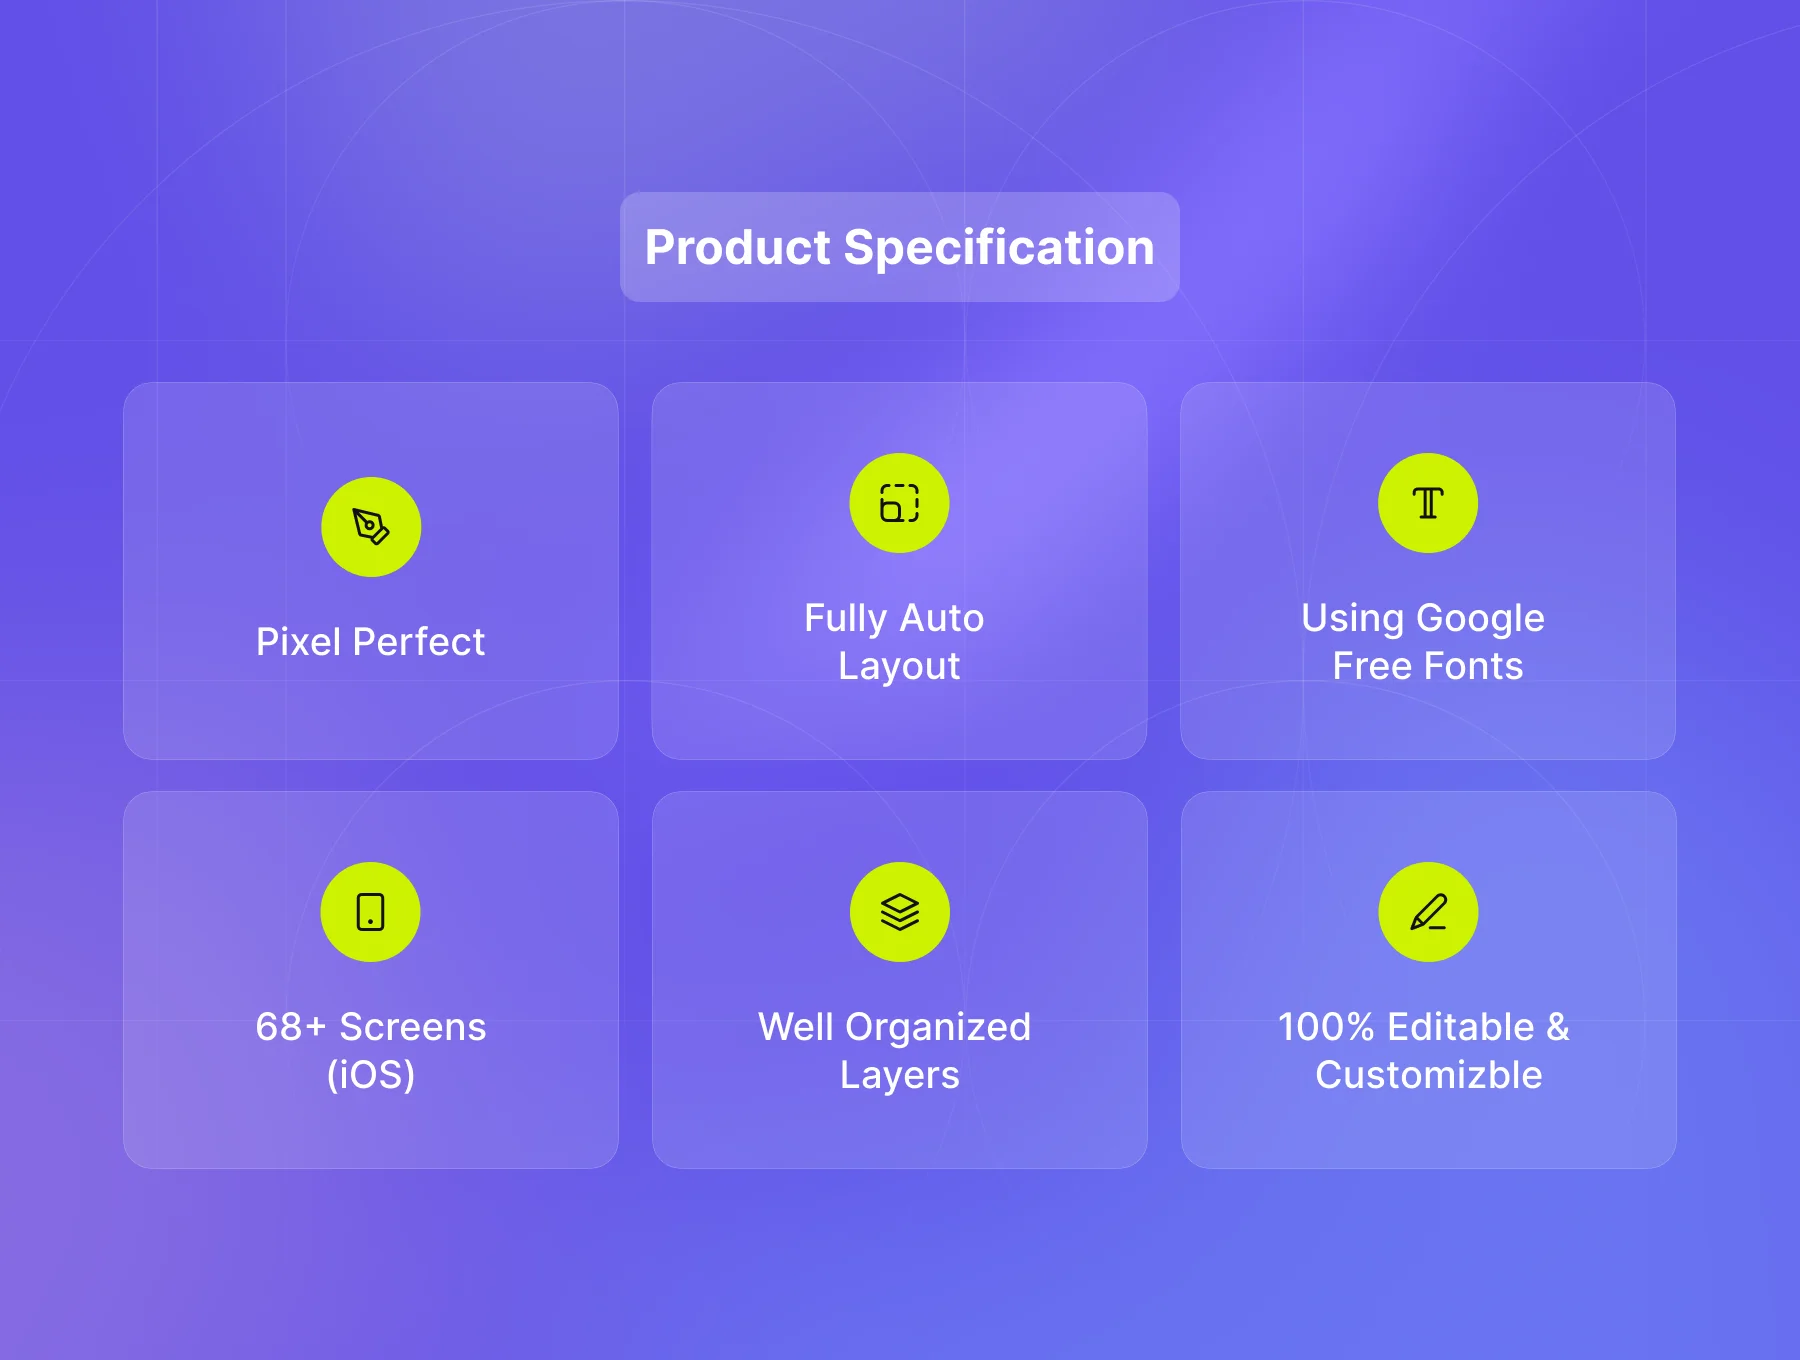The height and width of the screenshot is (1360, 1800).
Task: Click the pencil edit icon
Action: (x=1428, y=912)
